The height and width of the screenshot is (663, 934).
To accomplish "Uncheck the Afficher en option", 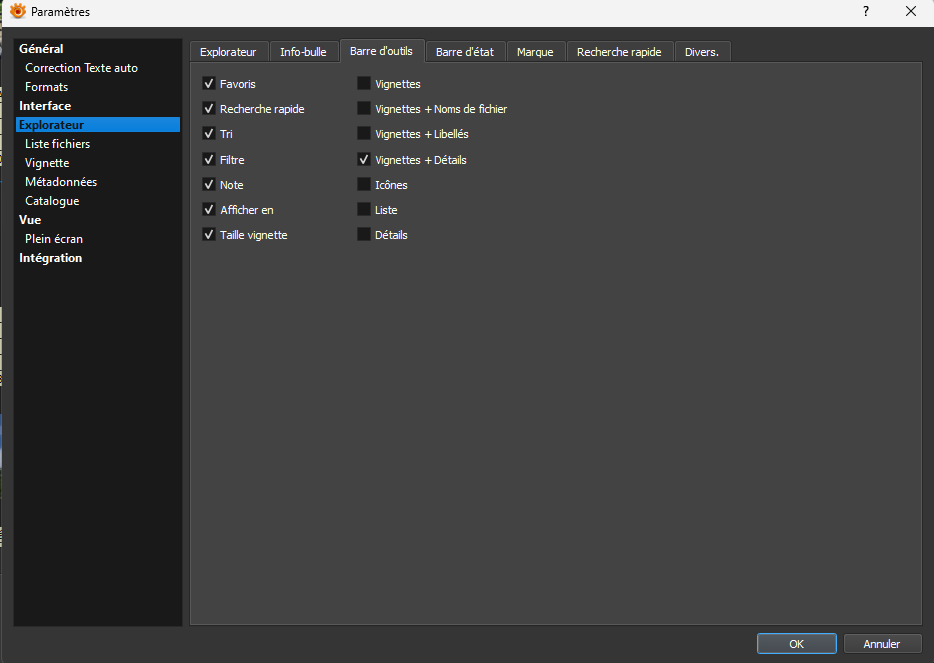I will (x=208, y=210).
